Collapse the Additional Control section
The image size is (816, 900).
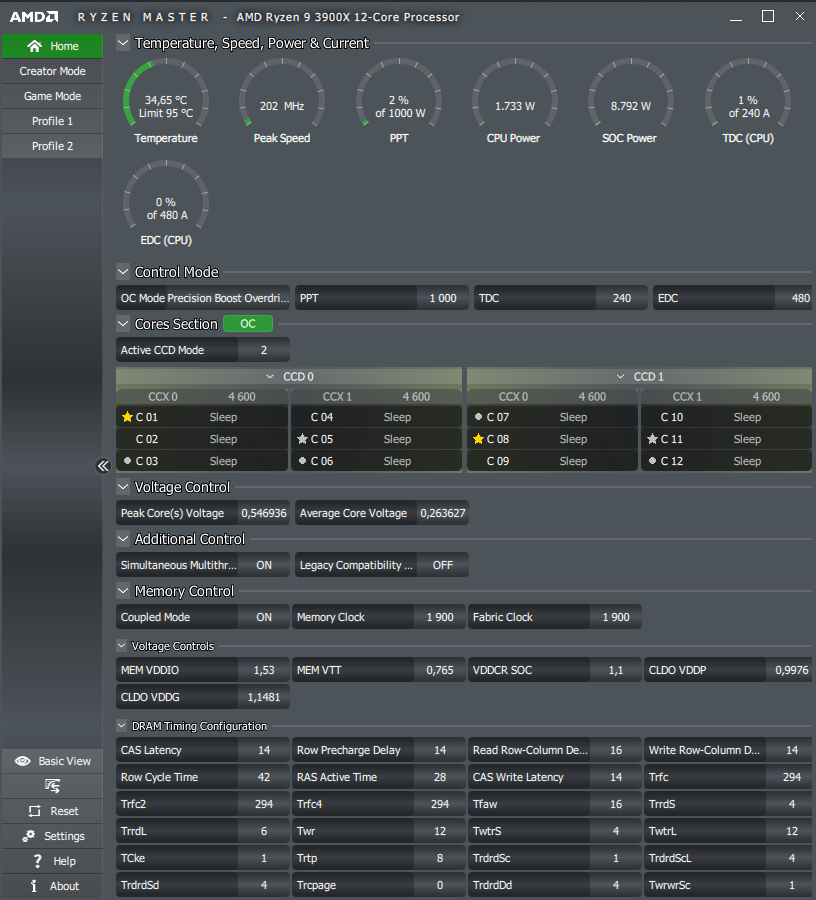(x=123, y=539)
